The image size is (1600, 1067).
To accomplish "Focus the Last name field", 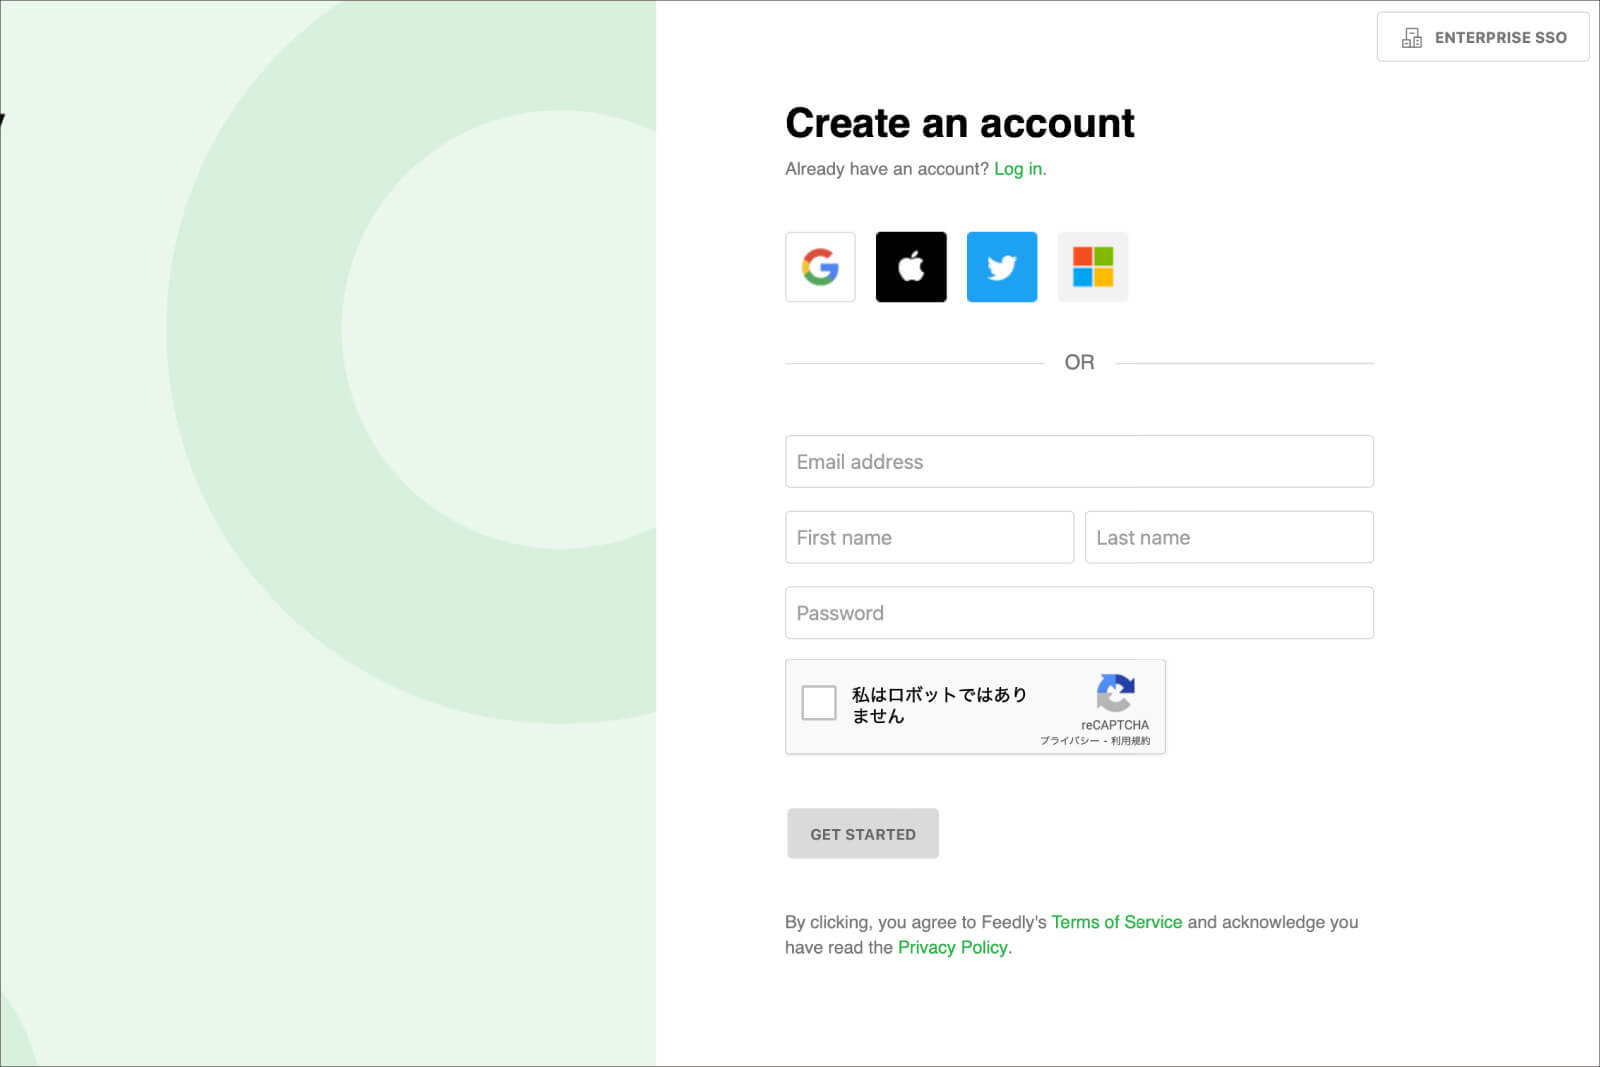I will pyautogui.click(x=1229, y=537).
